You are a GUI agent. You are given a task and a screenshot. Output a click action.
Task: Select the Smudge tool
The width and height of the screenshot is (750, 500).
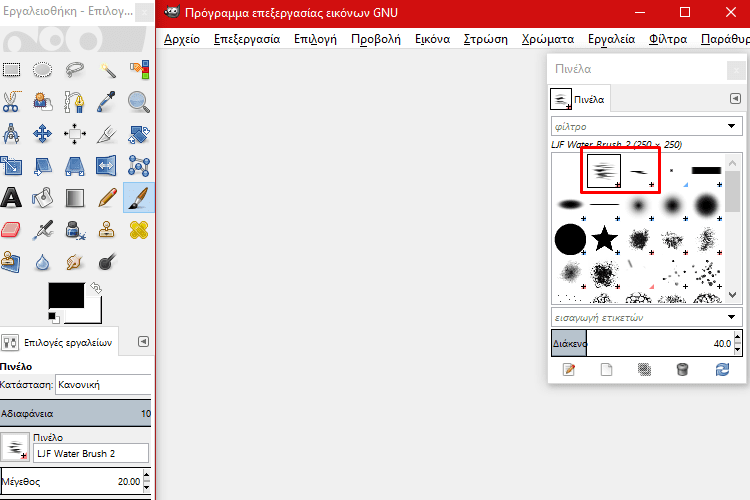pos(75,262)
